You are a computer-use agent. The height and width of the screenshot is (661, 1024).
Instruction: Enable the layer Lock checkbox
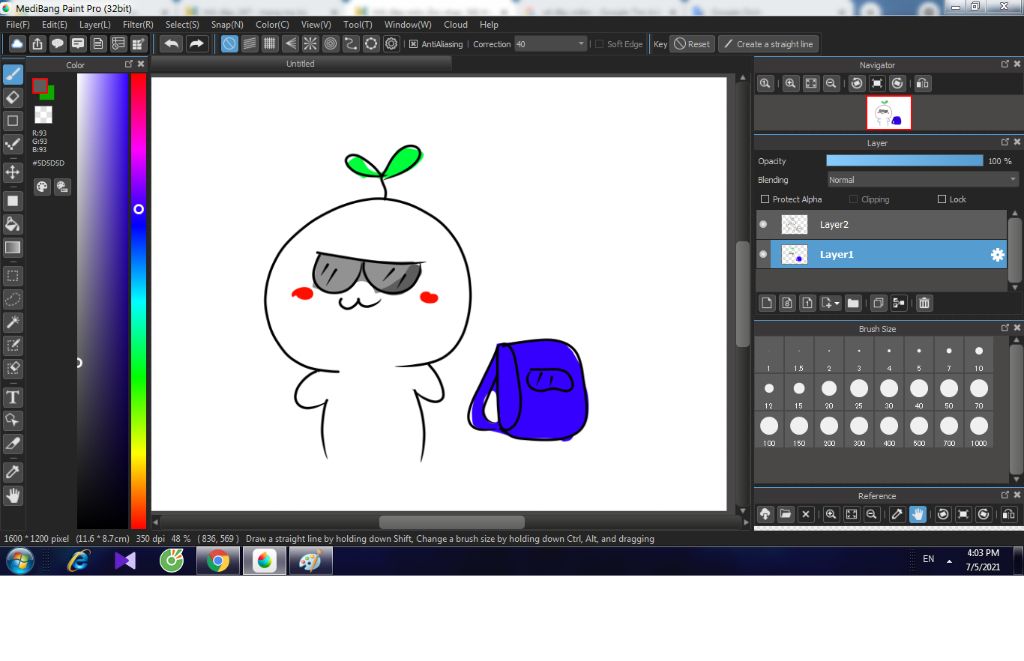[942, 199]
